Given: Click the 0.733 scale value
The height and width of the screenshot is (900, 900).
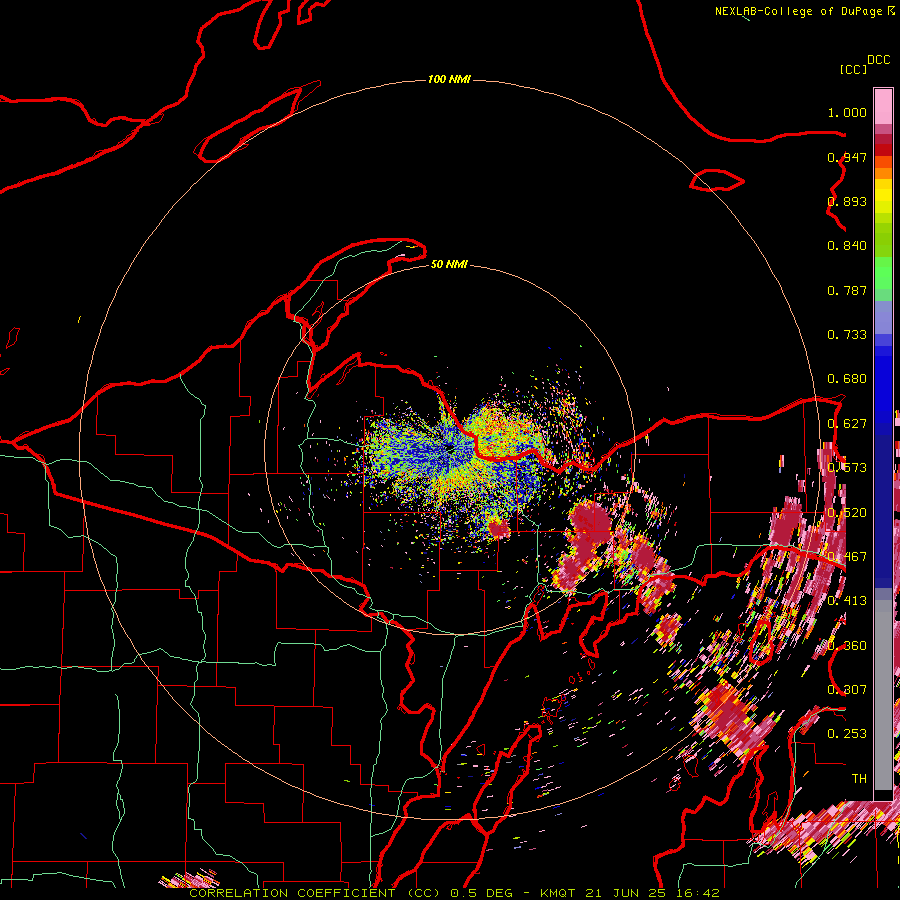Looking at the screenshot, I should point(847,335).
